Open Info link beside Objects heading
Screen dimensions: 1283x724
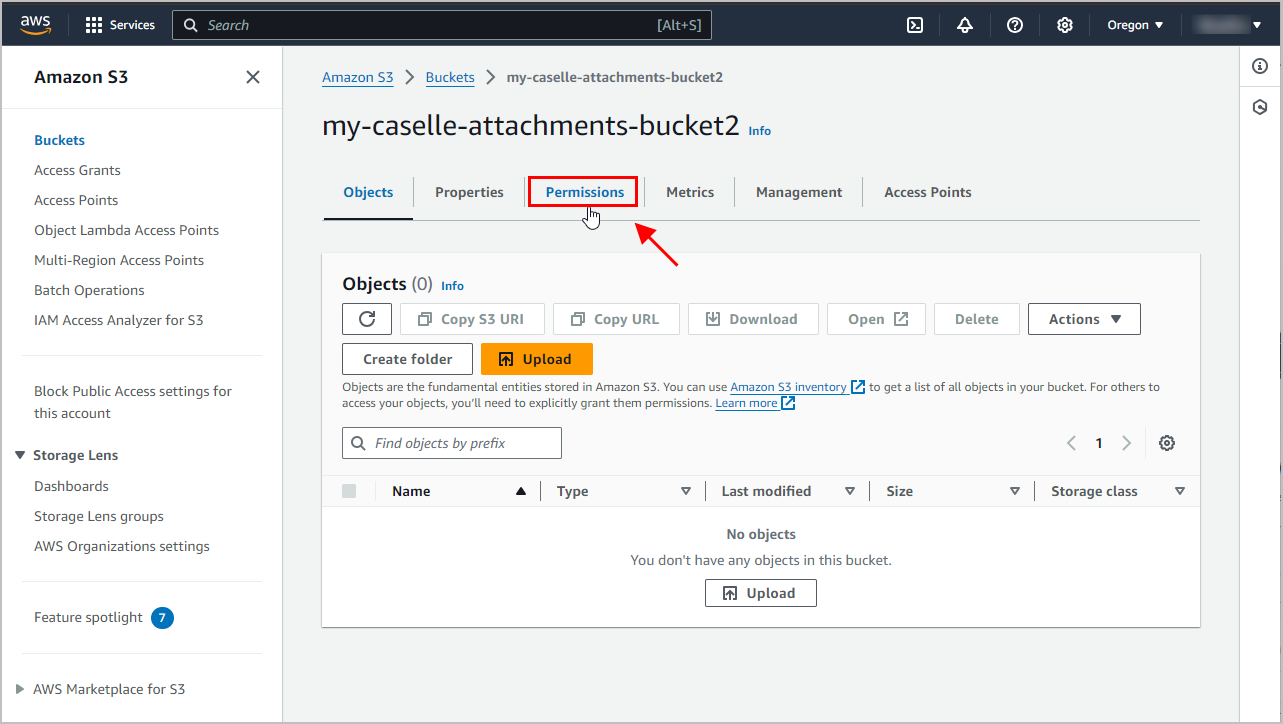(453, 286)
